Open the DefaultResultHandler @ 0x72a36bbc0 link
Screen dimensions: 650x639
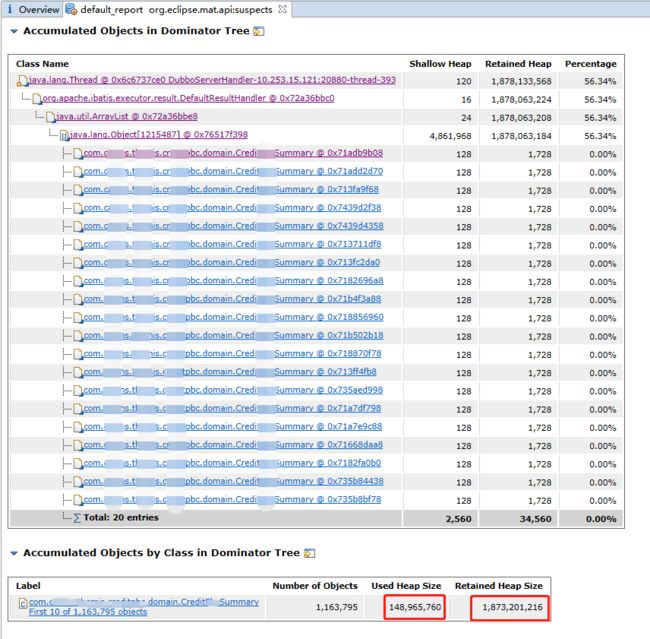pos(188,98)
